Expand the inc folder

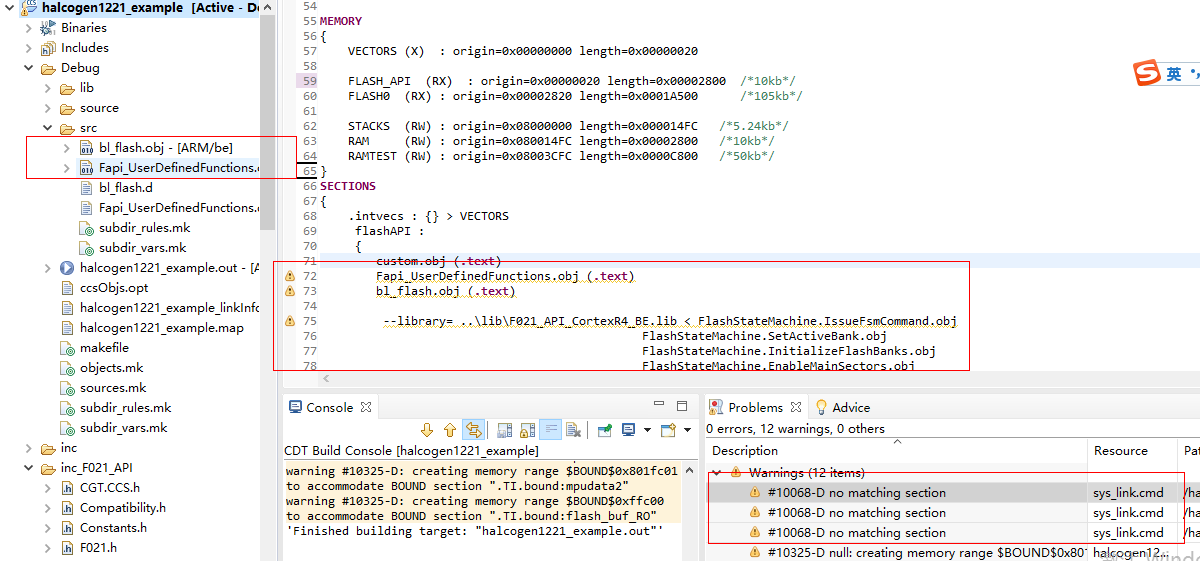pyautogui.click(x=29, y=448)
